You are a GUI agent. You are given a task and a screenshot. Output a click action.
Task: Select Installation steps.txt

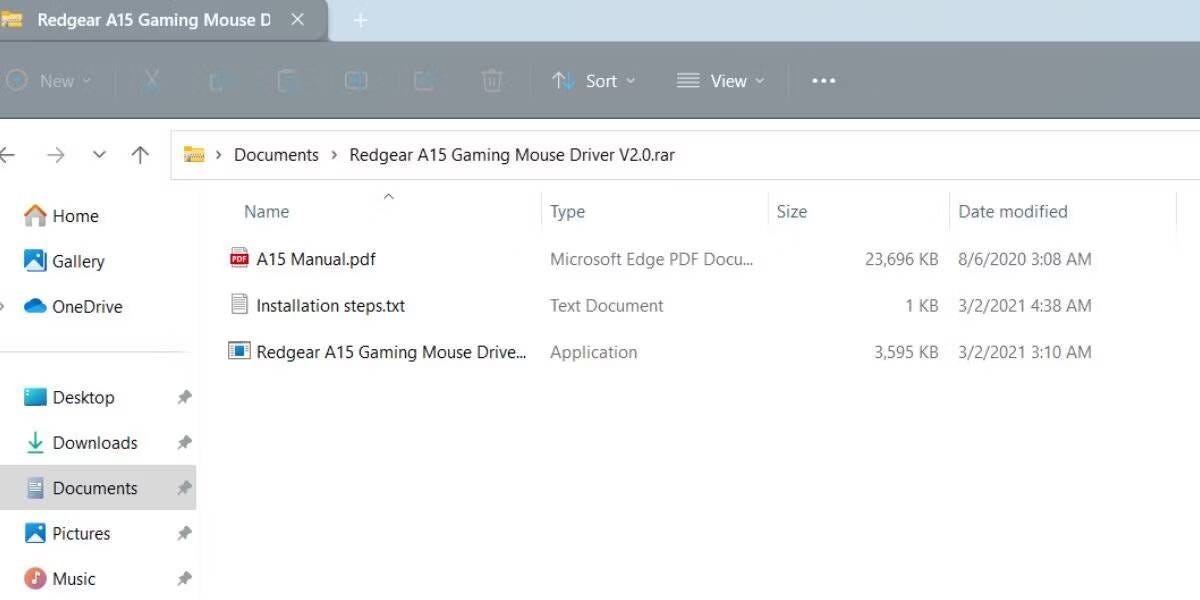[330, 305]
